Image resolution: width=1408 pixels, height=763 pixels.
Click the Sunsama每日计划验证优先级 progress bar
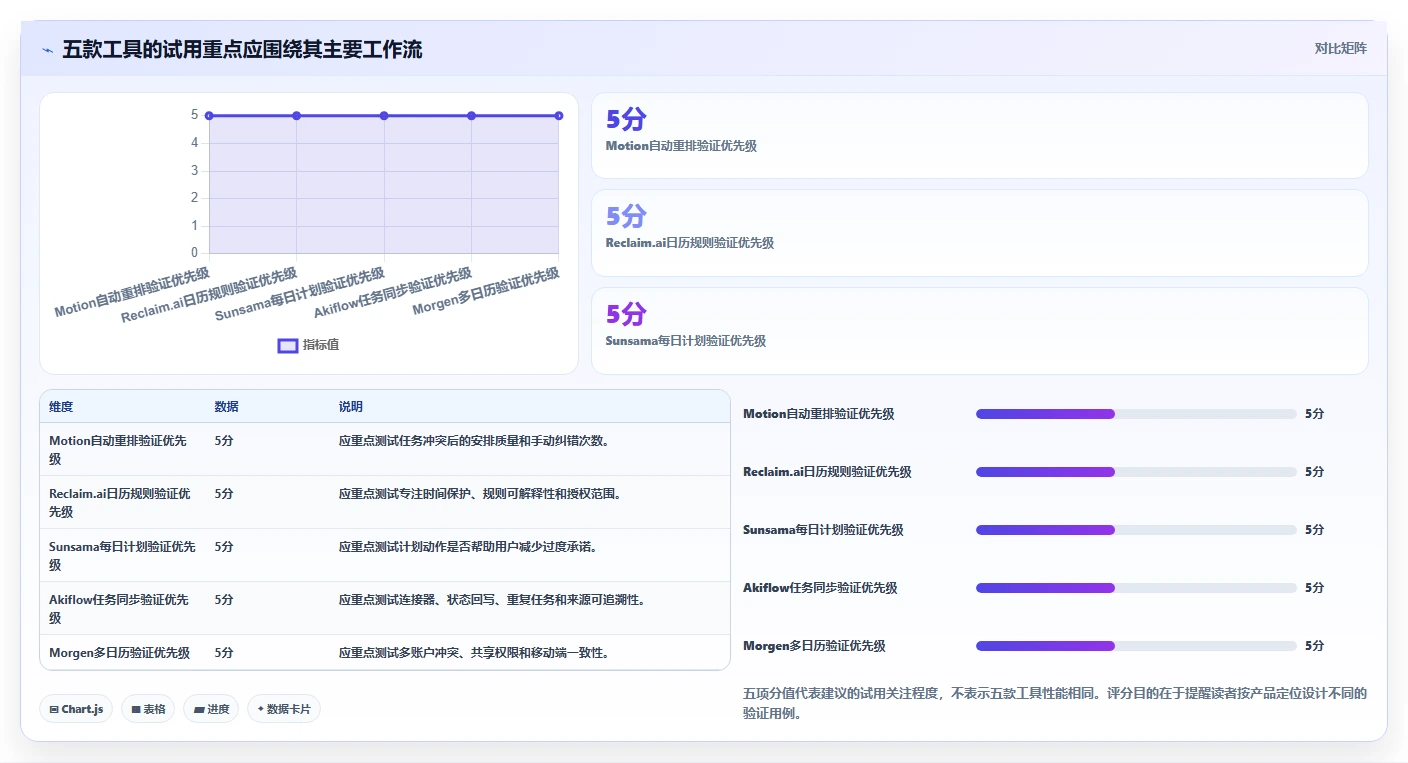1136,530
